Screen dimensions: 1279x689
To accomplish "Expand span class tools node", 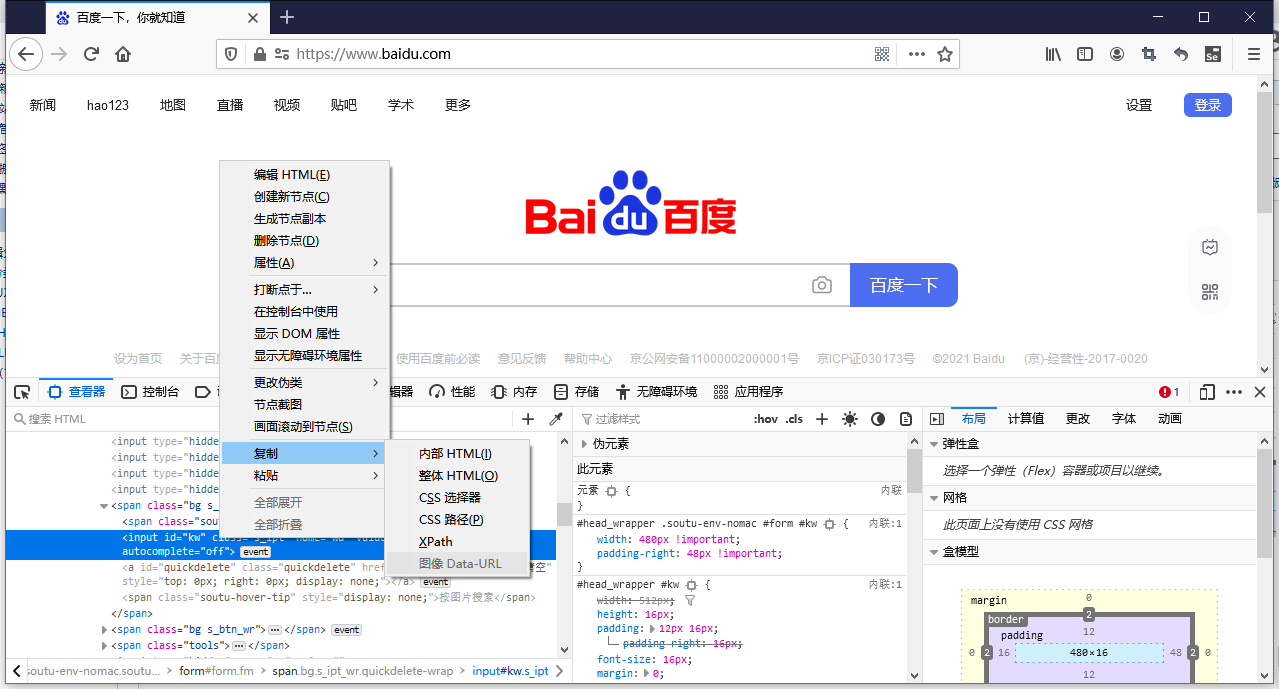I will 105,646.
